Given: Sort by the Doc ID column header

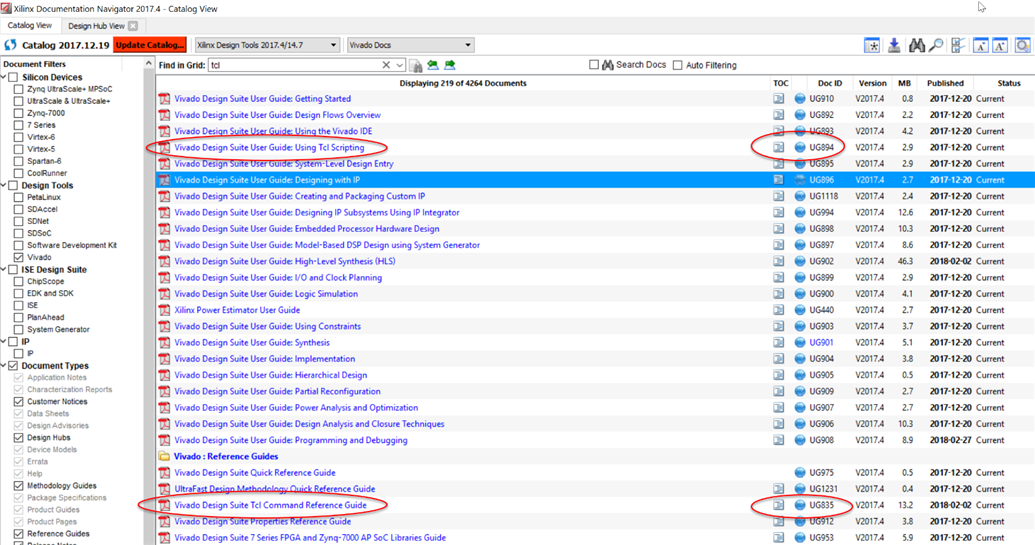Looking at the screenshot, I should point(830,83).
